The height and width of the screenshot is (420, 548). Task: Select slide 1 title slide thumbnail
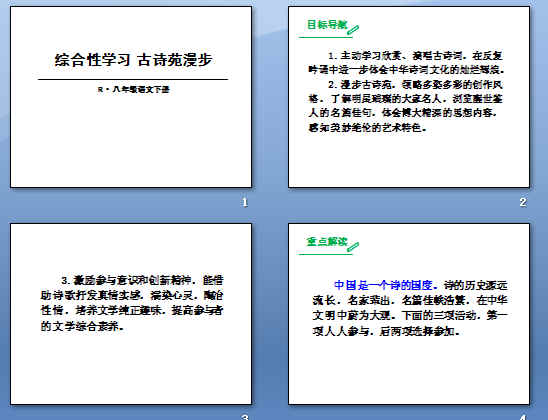coord(131,97)
